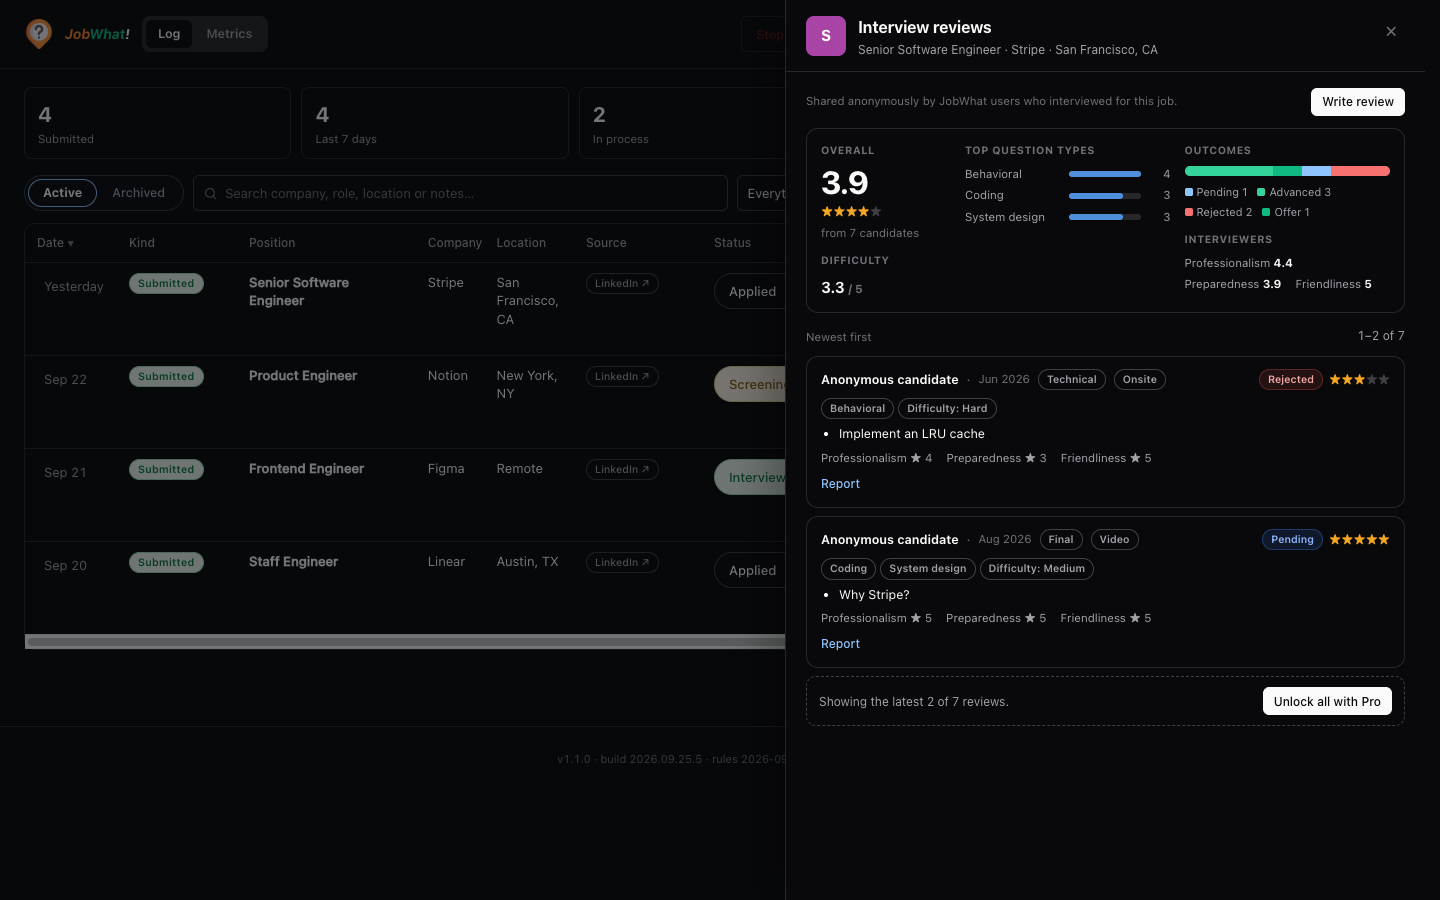Click "Implement an LRU cache" question

[x=912, y=434]
